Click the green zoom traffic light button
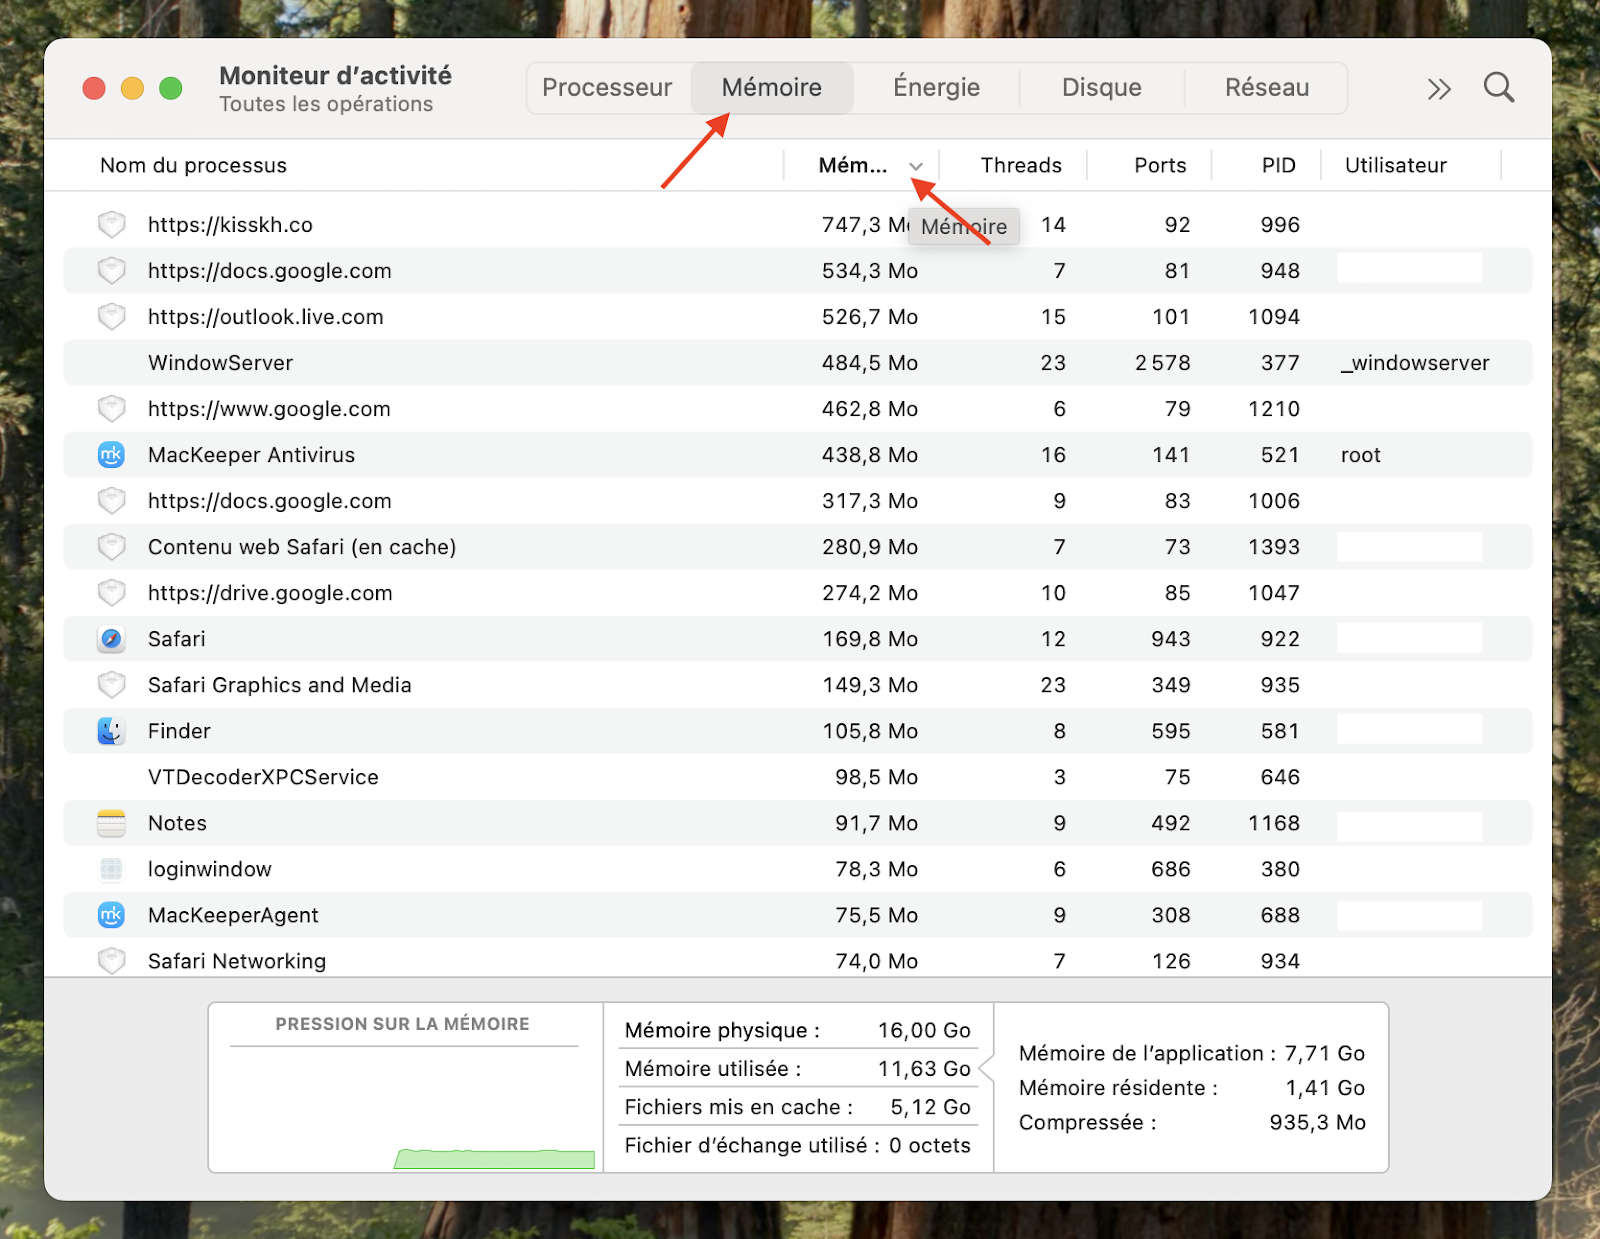The image size is (1600, 1239). click(170, 88)
